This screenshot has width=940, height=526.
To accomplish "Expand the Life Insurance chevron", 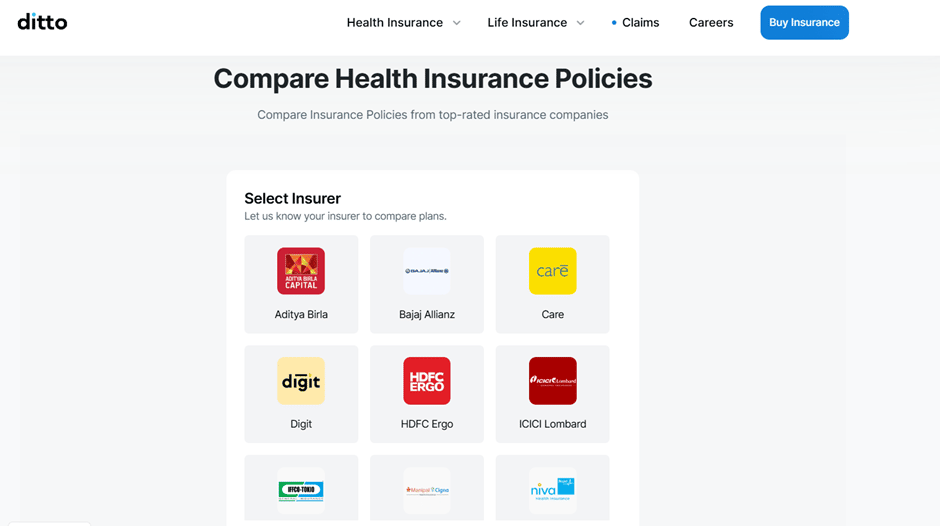I will pos(580,23).
